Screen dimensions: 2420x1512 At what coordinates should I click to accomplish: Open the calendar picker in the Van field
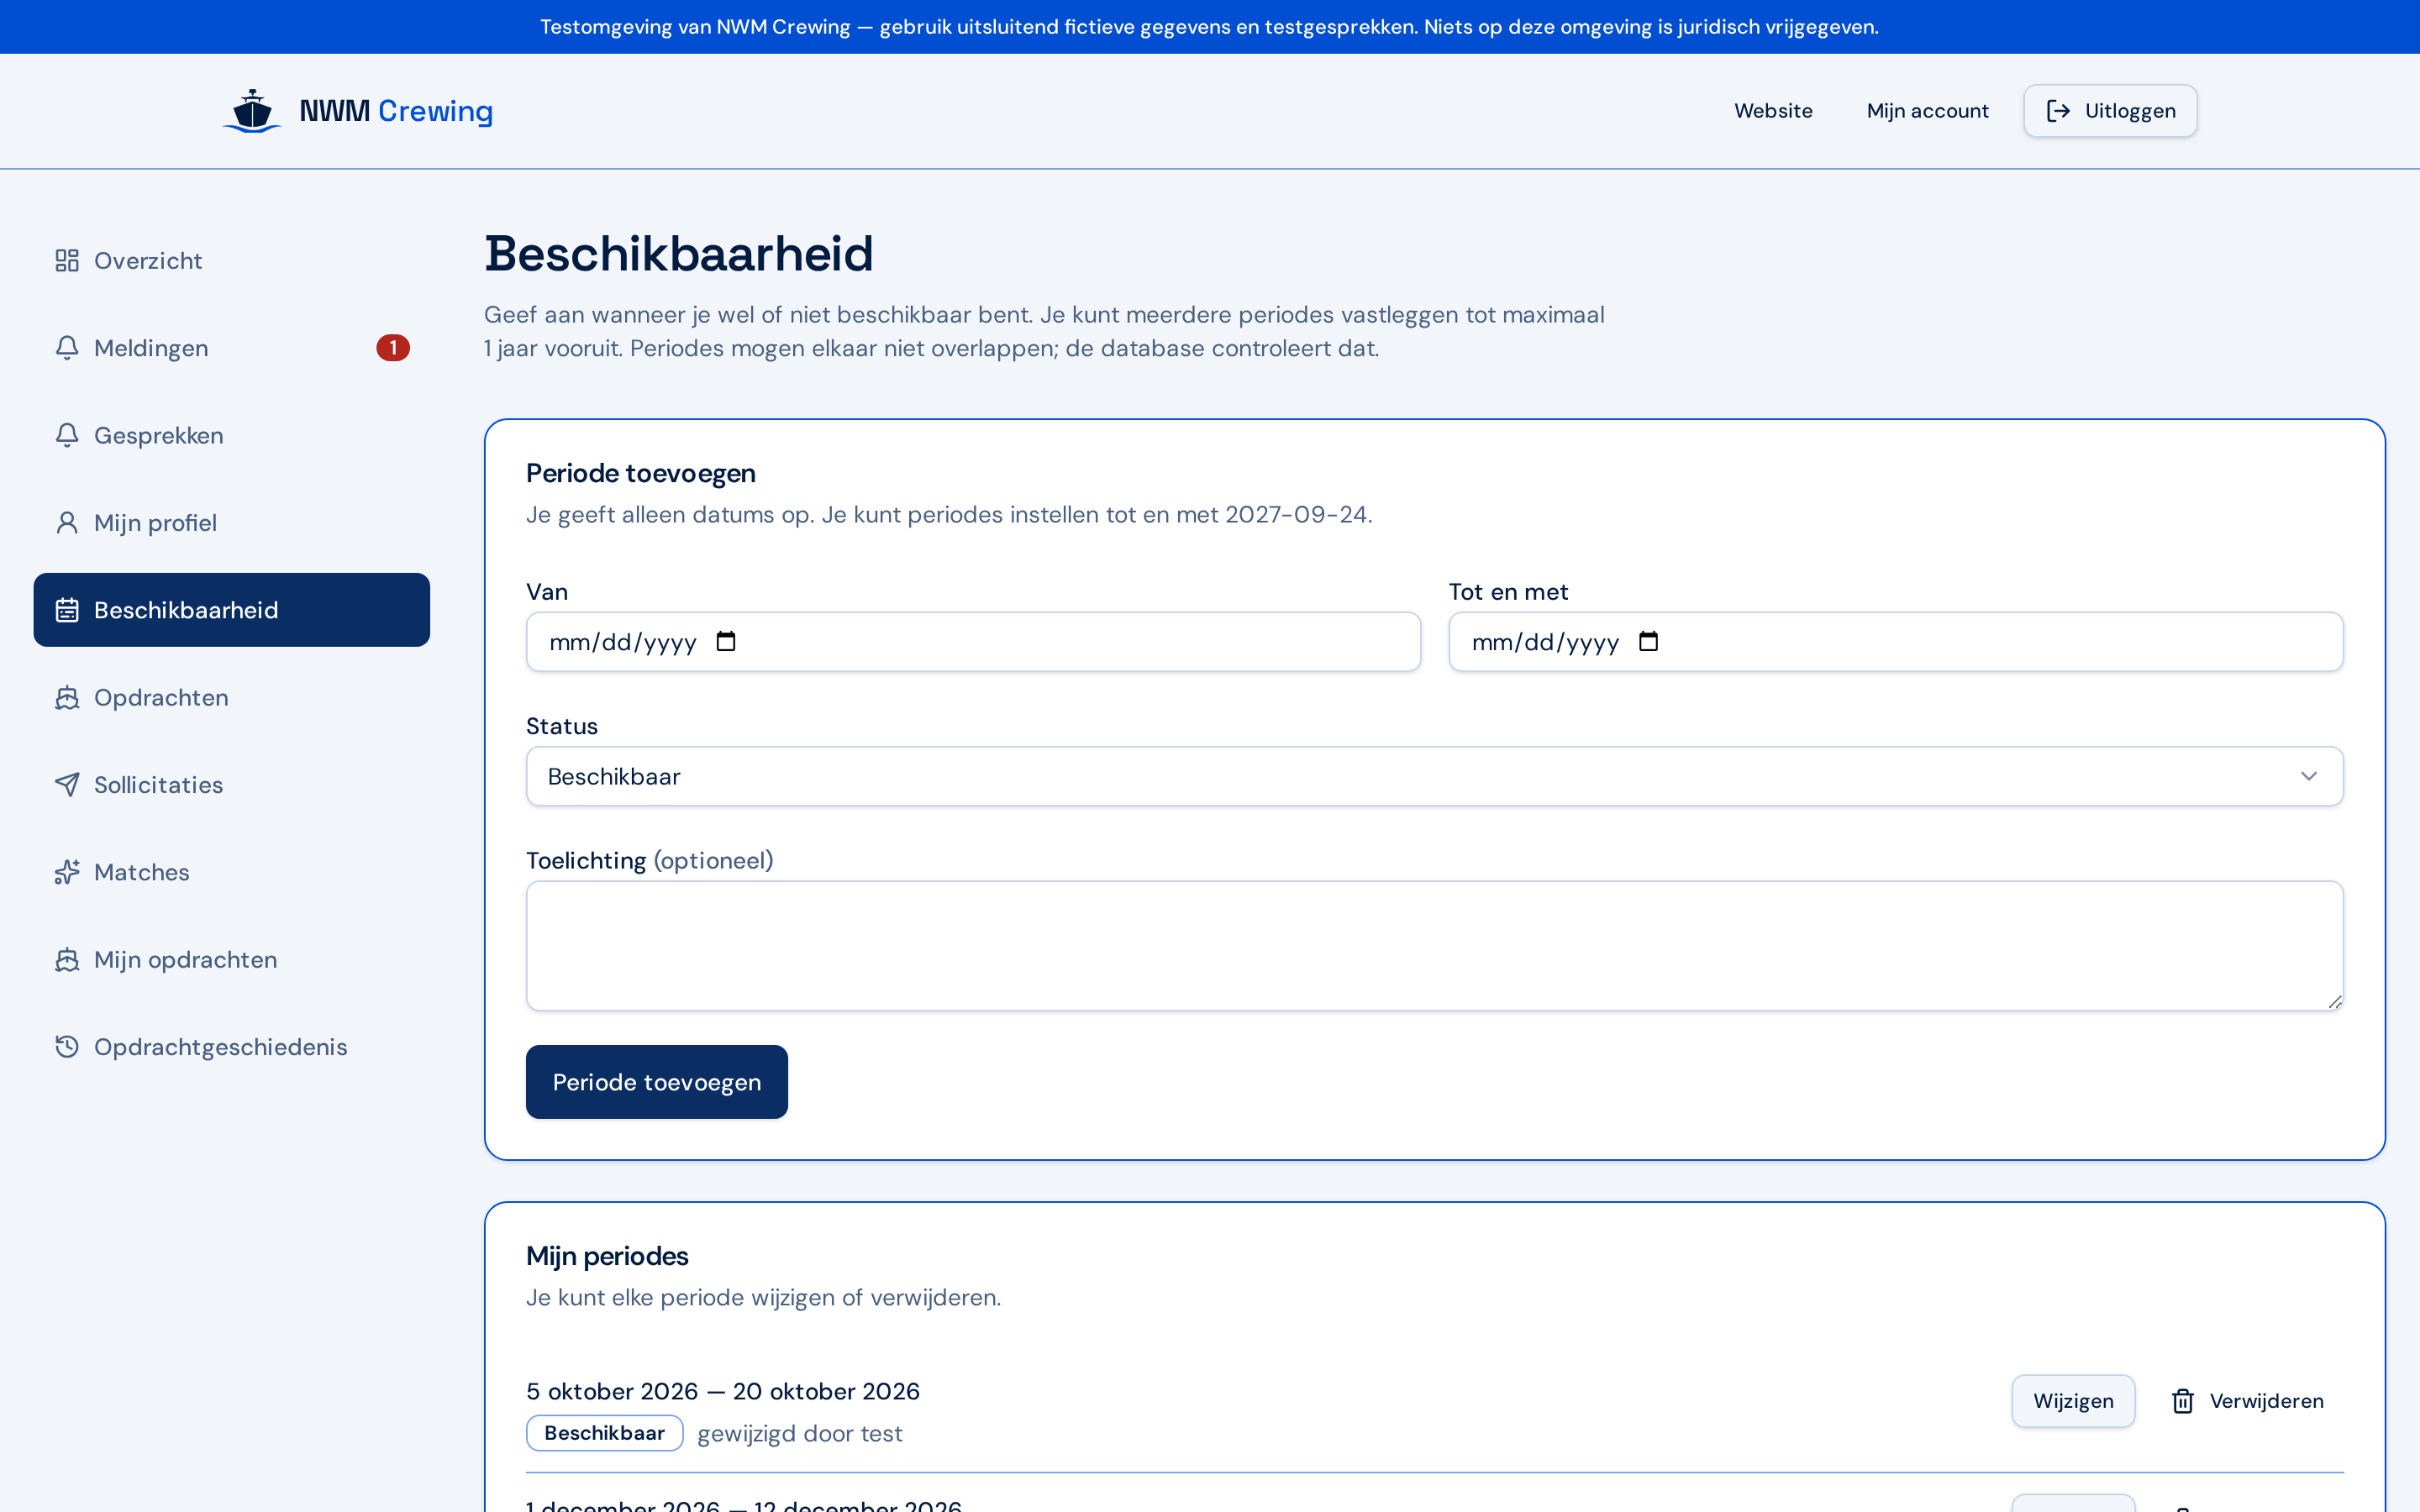pos(726,642)
